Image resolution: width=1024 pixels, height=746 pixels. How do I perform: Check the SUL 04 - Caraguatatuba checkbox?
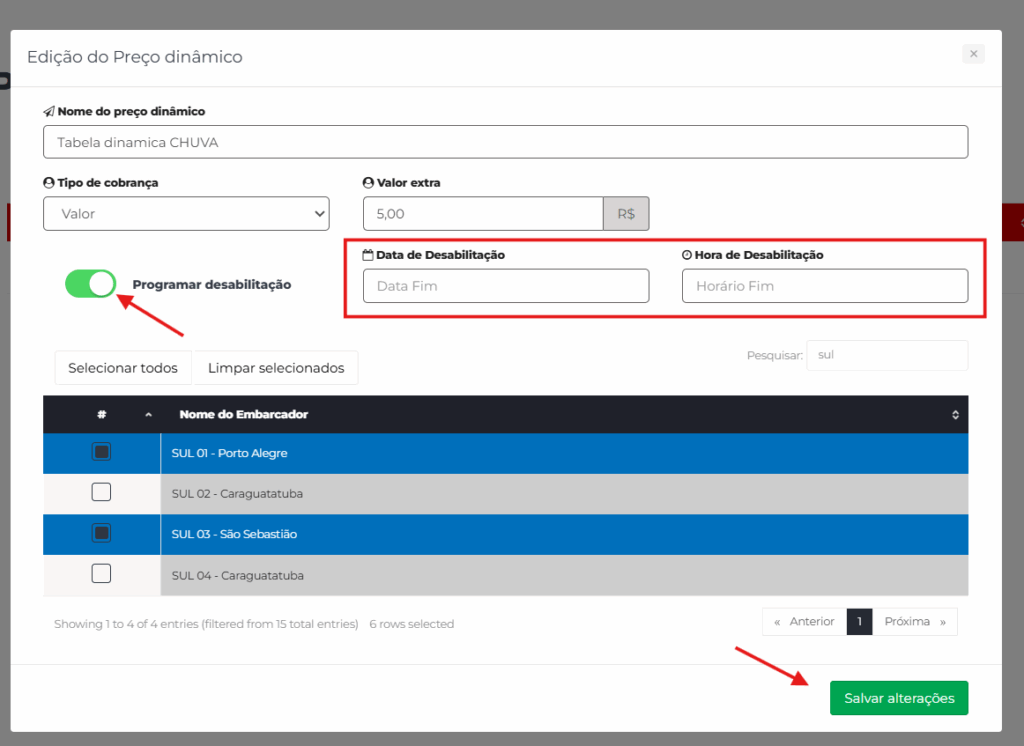tap(101, 574)
